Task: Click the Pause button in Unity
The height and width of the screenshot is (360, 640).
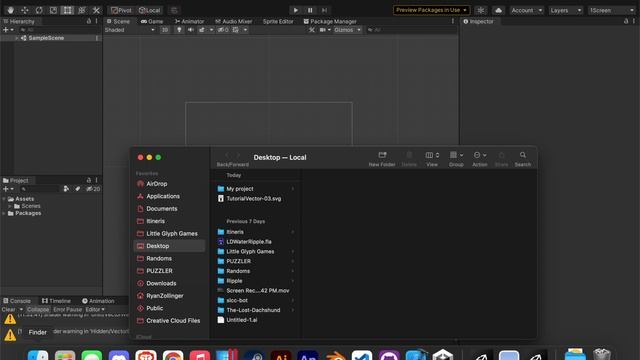Action: (310, 10)
